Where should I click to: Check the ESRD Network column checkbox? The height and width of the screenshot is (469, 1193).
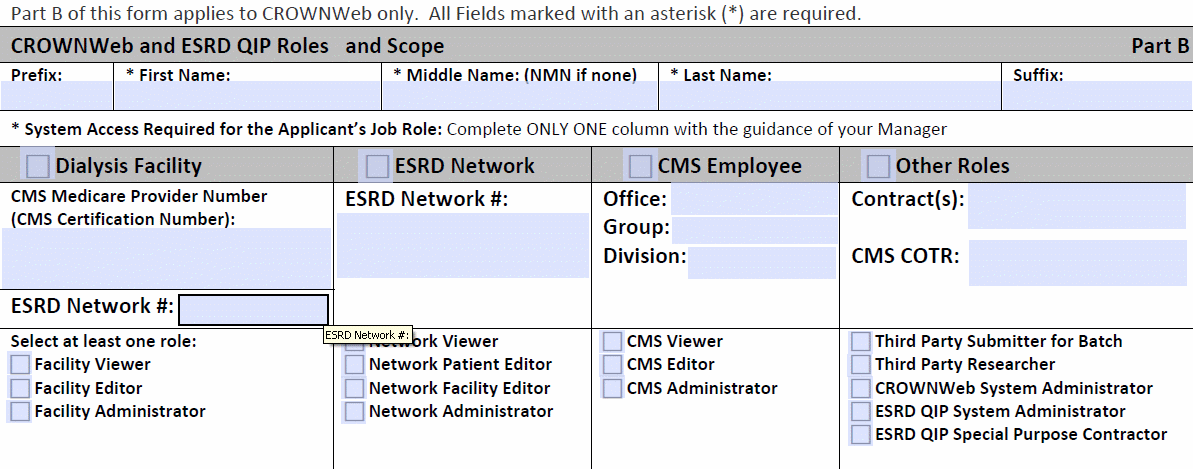click(x=377, y=165)
